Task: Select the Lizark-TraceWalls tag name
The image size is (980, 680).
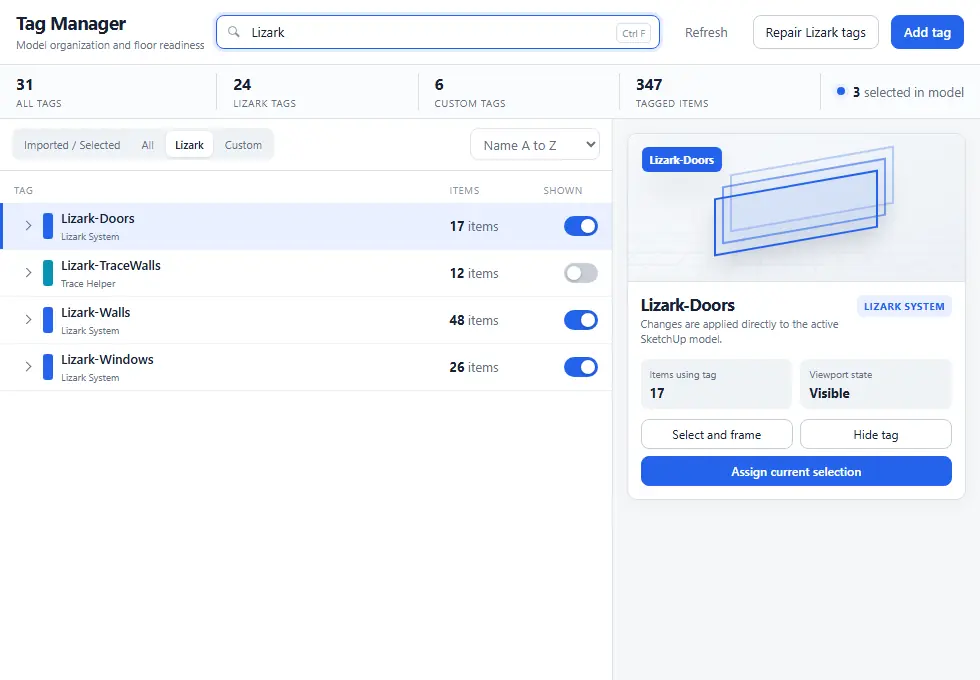Action: click(x=111, y=266)
